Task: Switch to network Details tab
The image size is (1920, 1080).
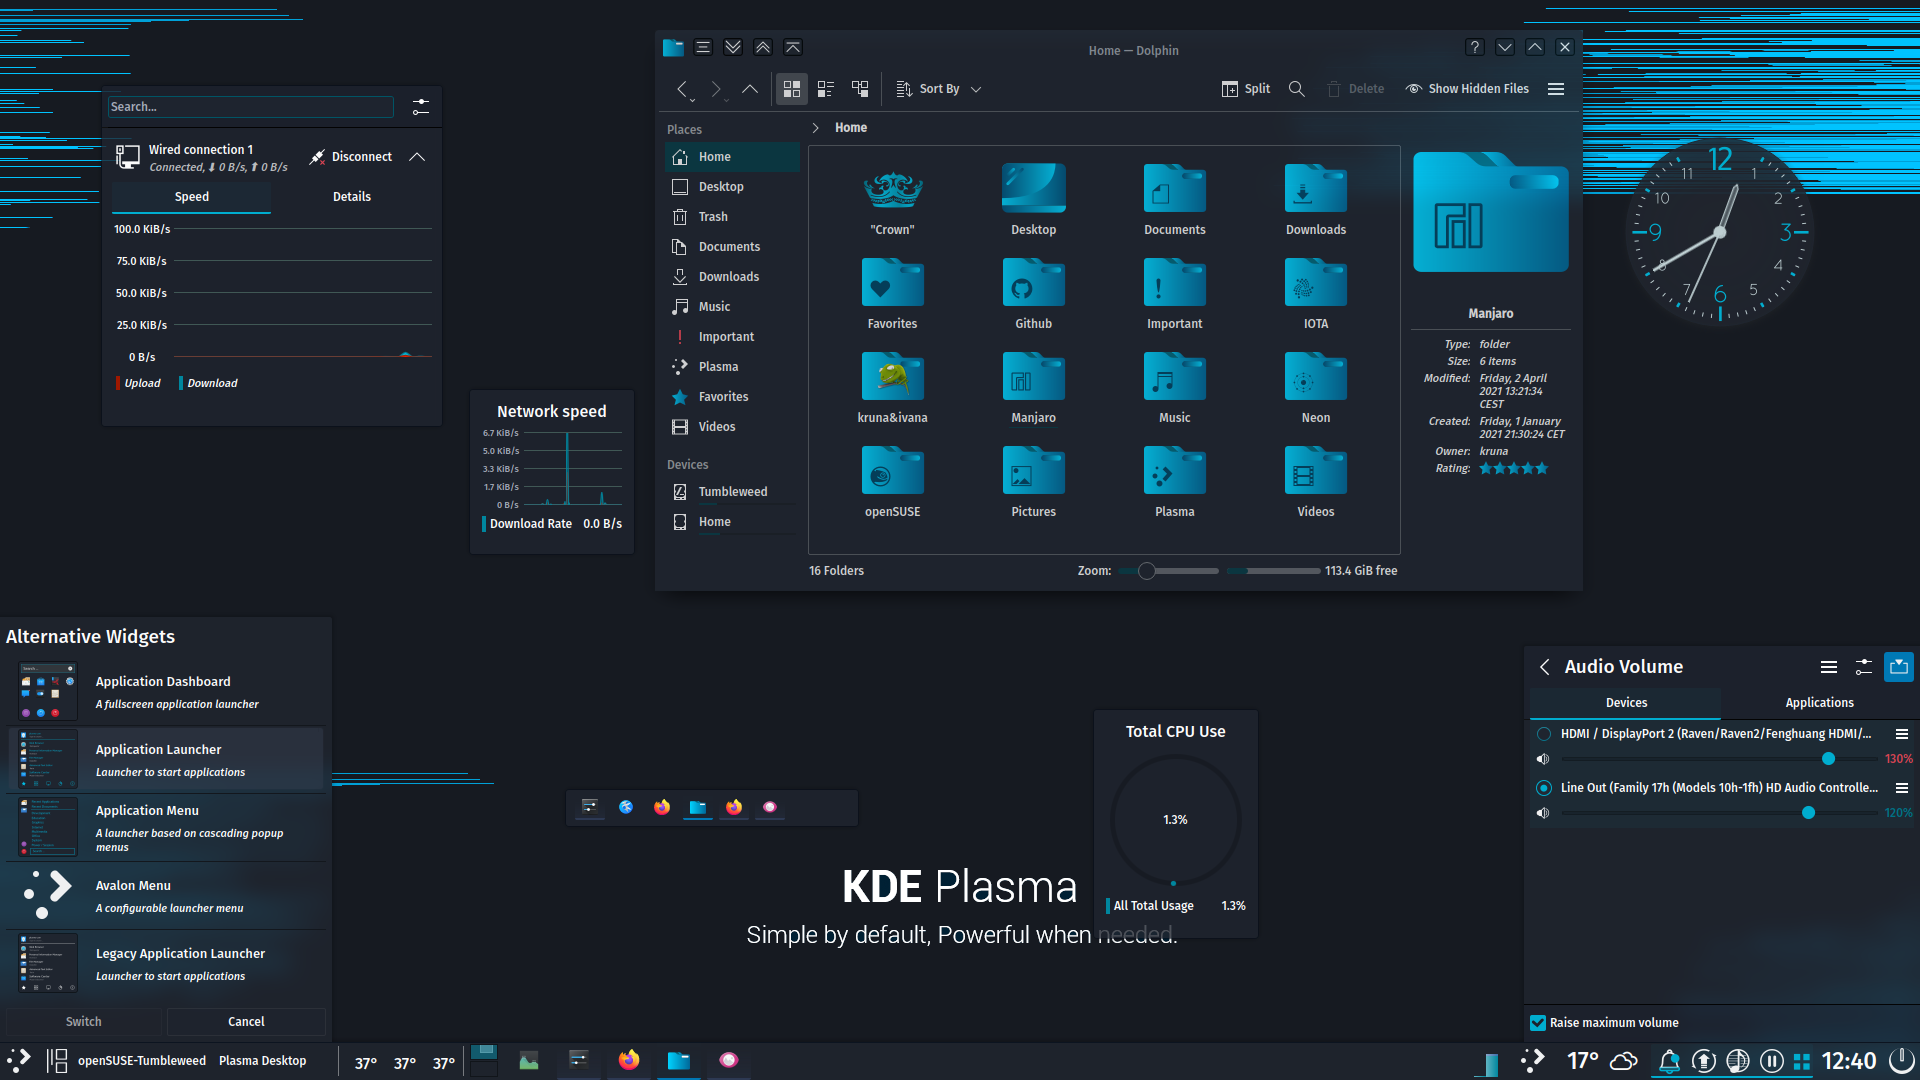Action: pos(351,197)
